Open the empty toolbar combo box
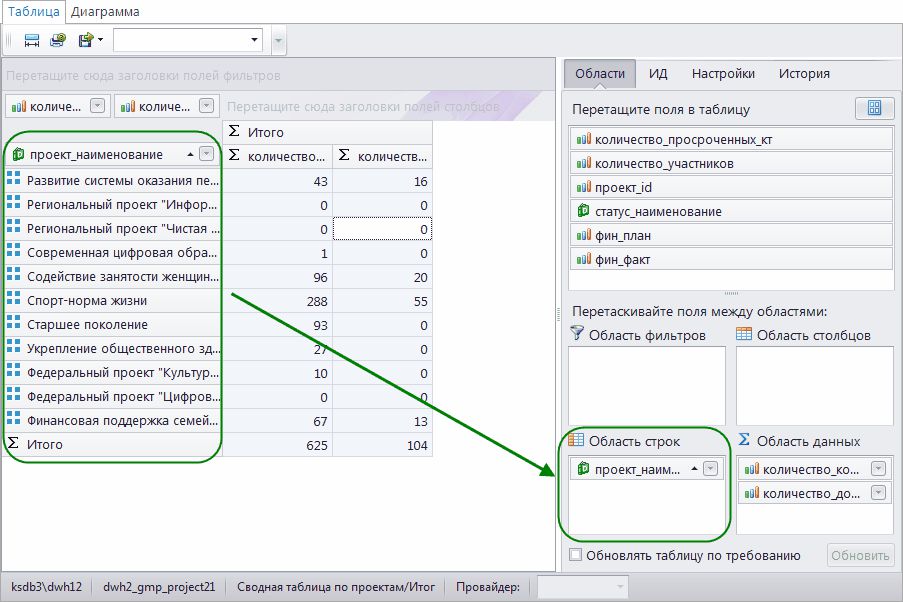Viewport: 903px width, 602px height. point(254,40)
